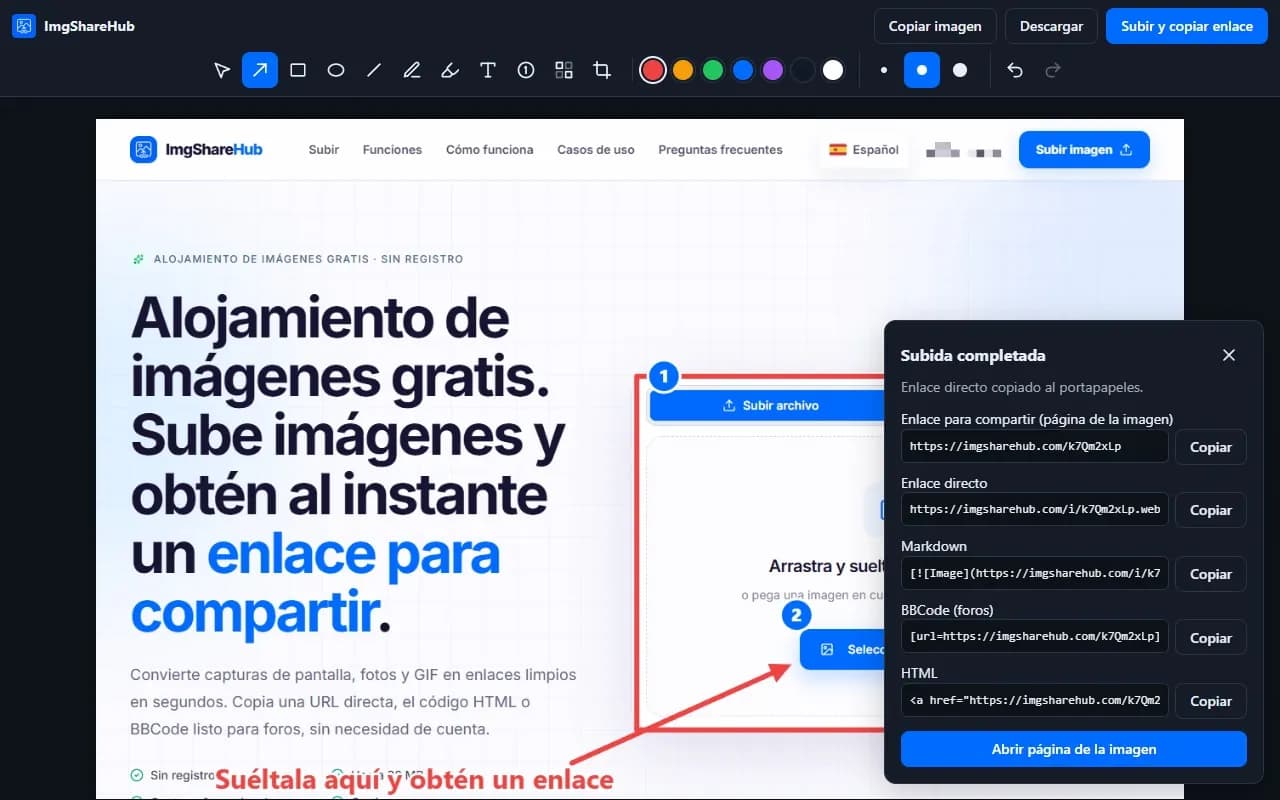Image resolution: width=1280 pixels, height=800 pixels.
Task: Undo the last annotation
Action: pos(1015,70)
